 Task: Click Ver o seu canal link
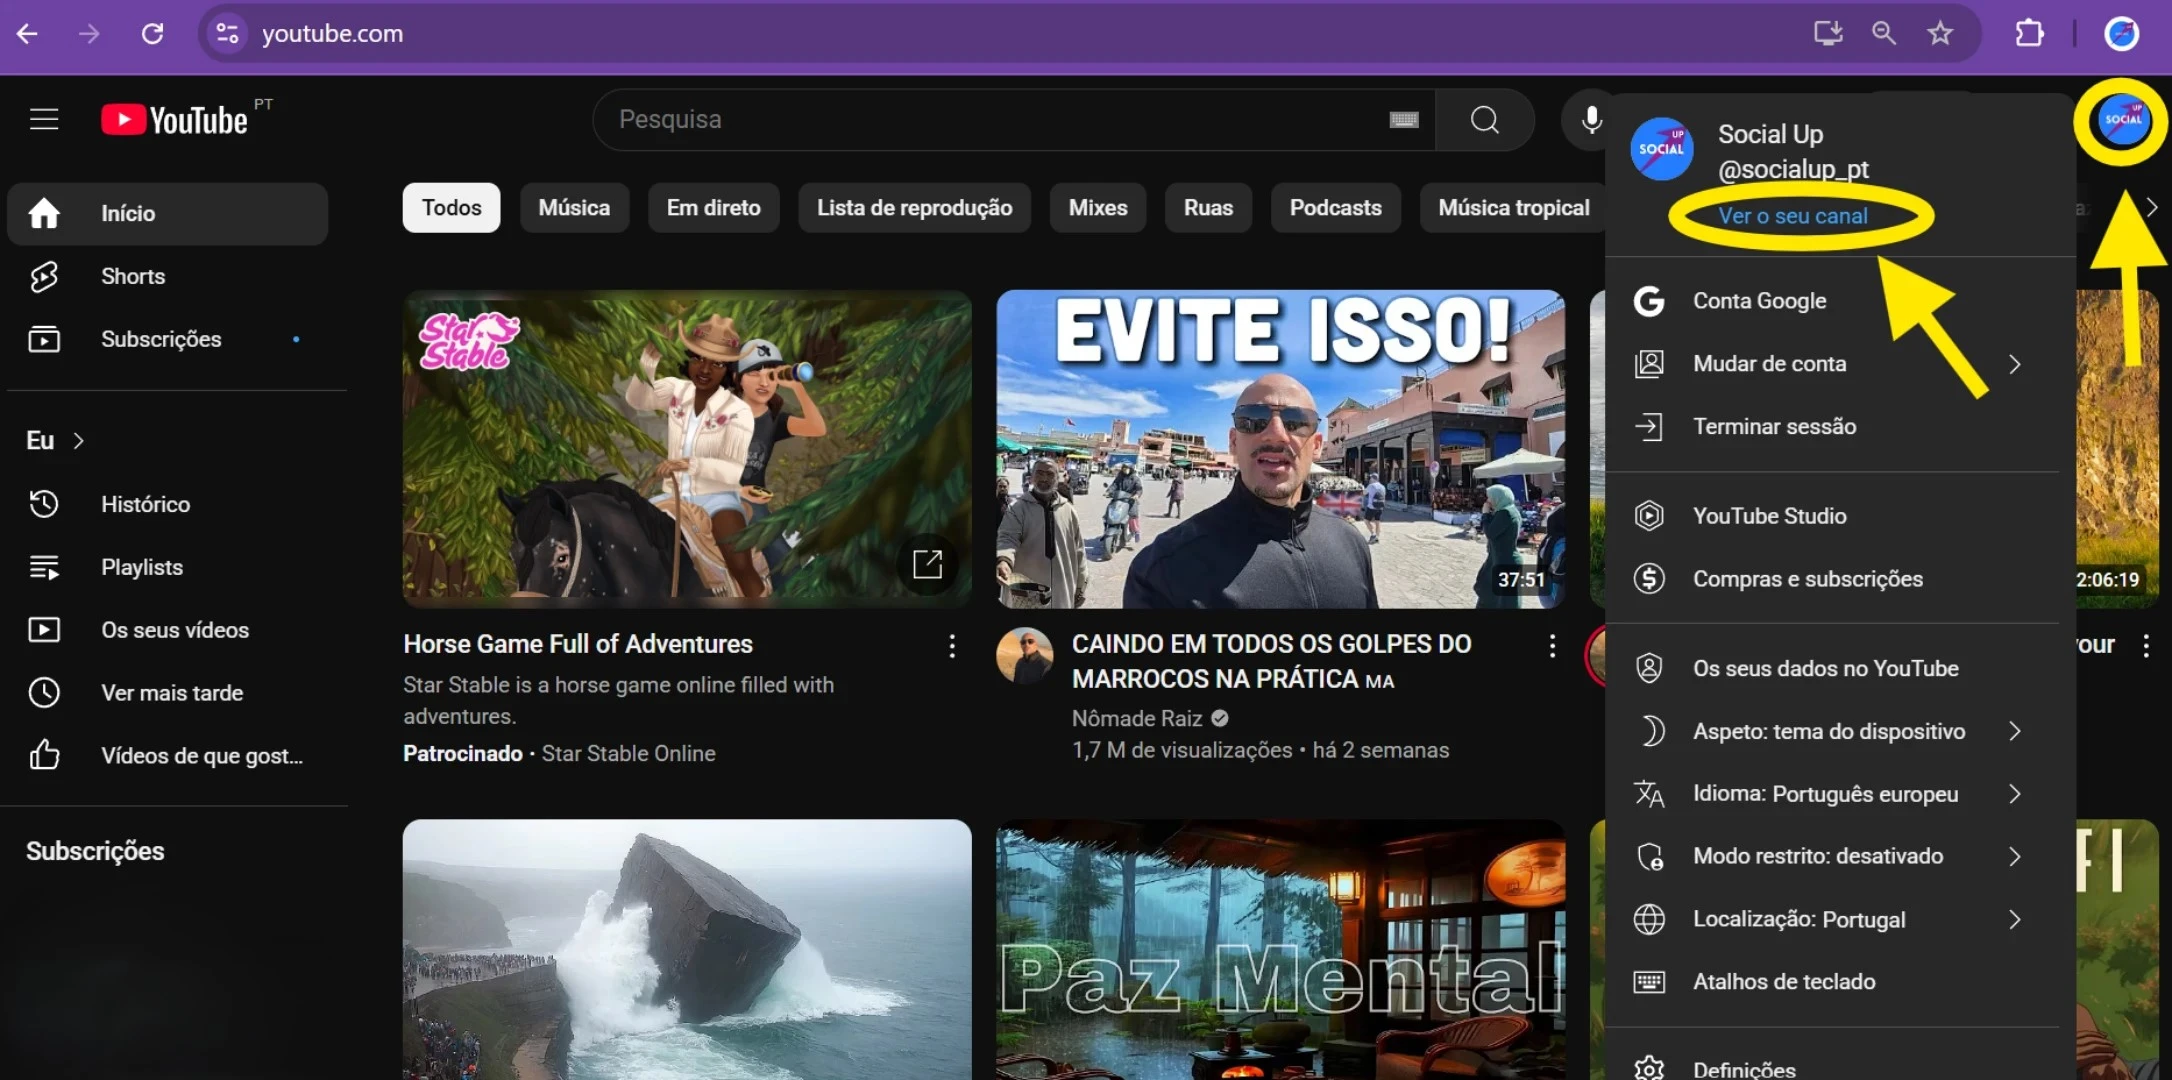[1793, 216]
